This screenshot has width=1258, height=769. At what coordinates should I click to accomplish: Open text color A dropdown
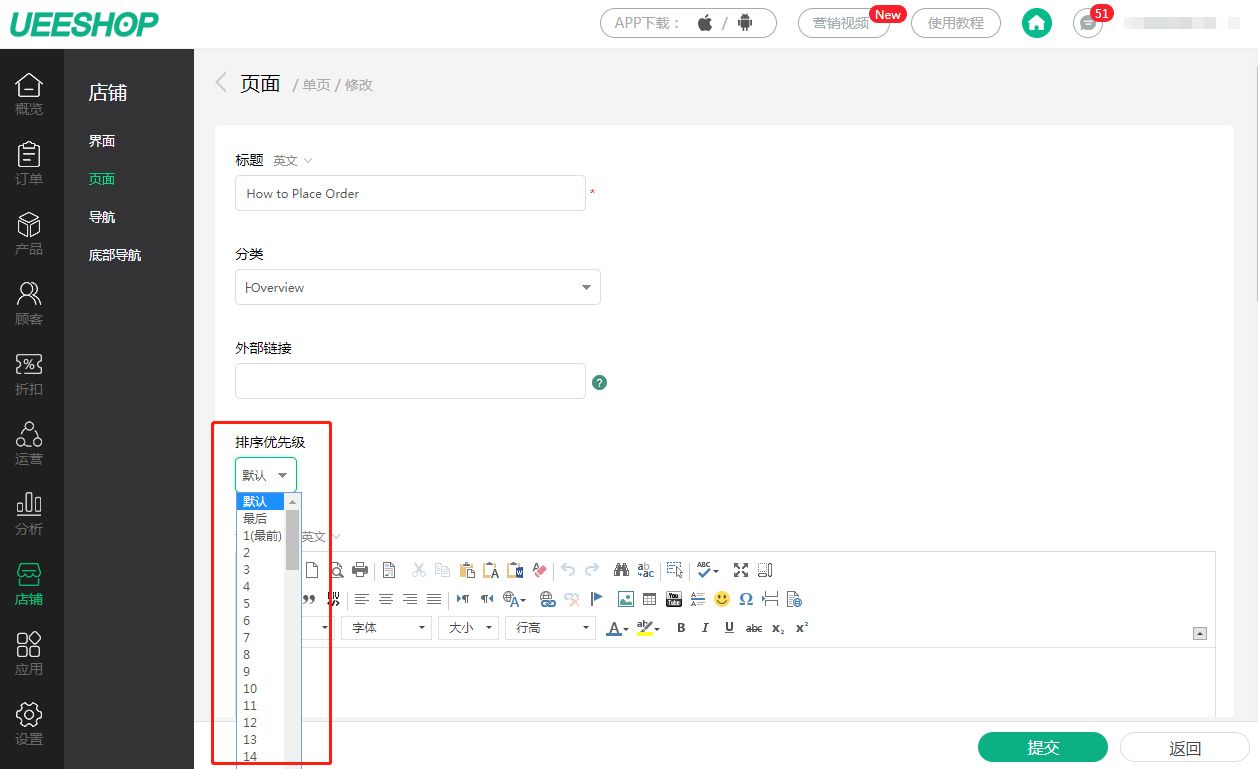point(617,628)
